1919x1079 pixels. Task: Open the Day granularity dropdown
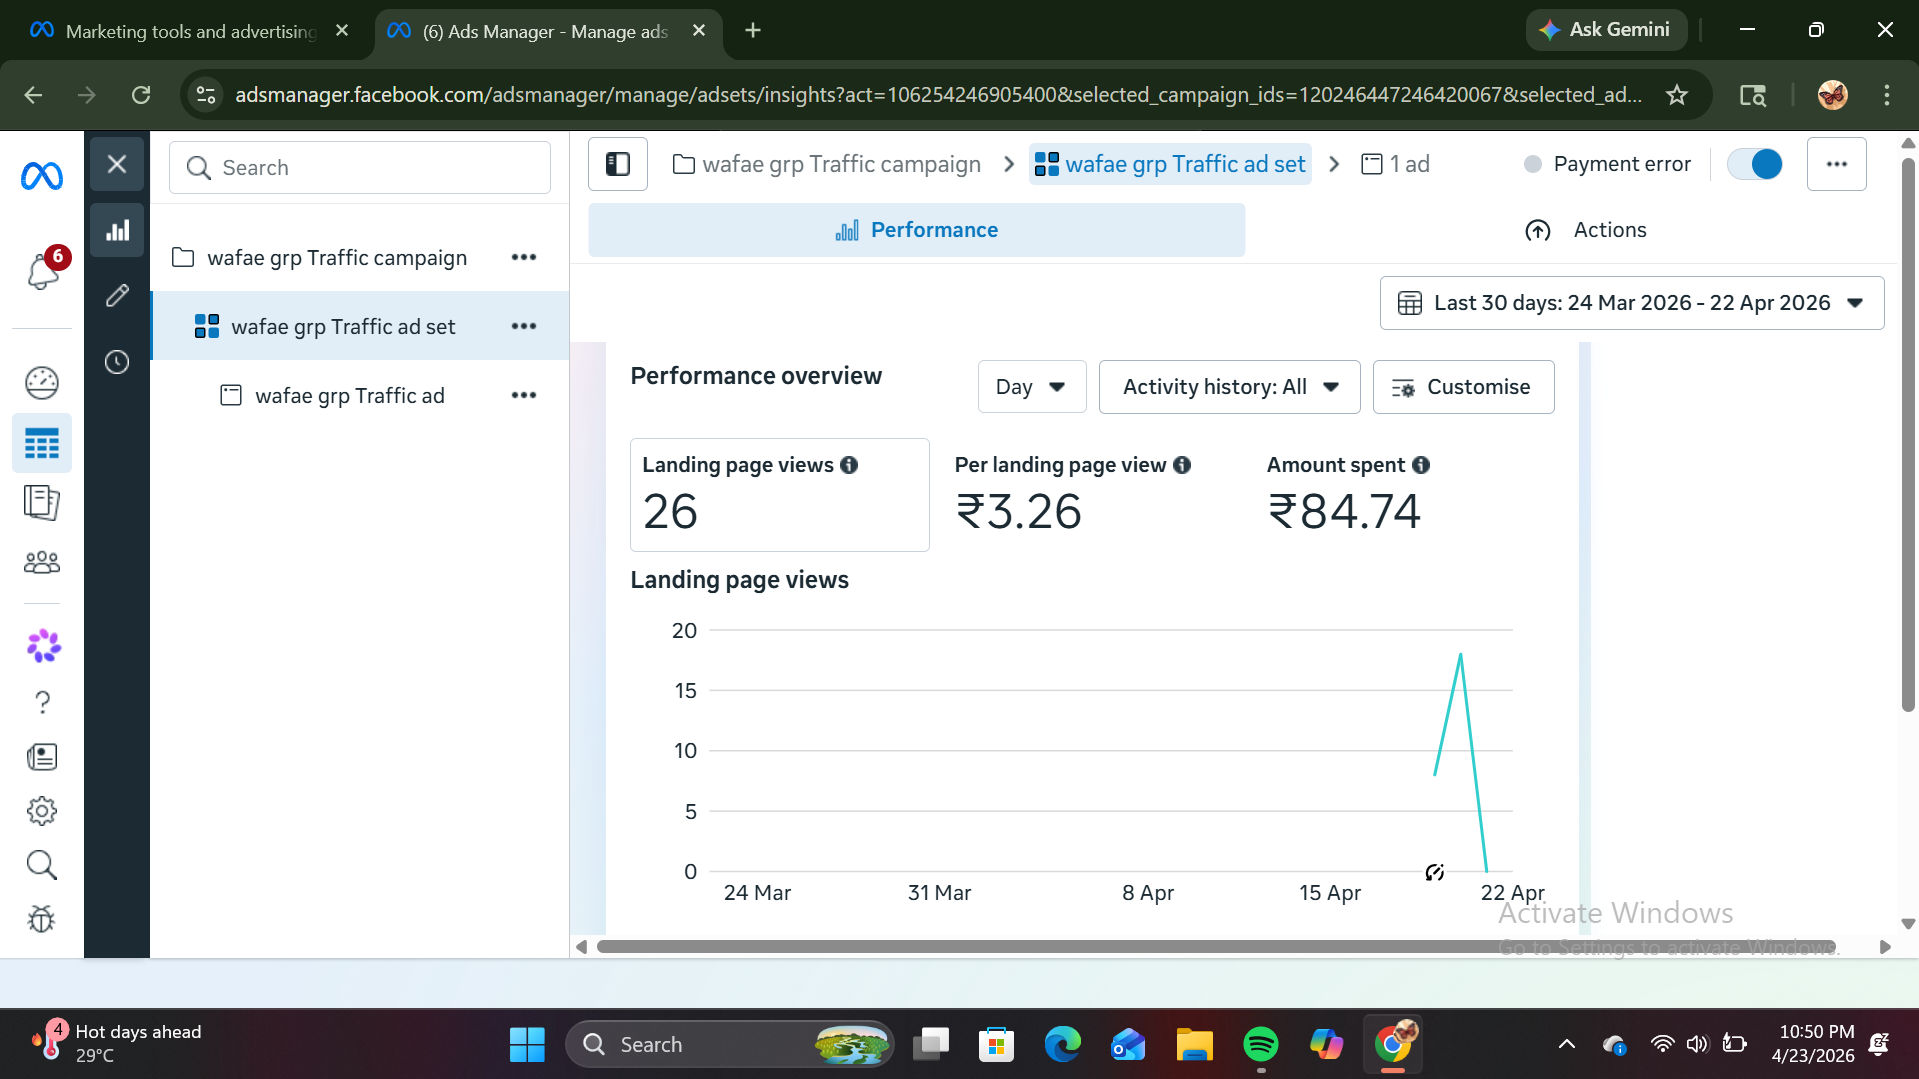point(1032,387)
